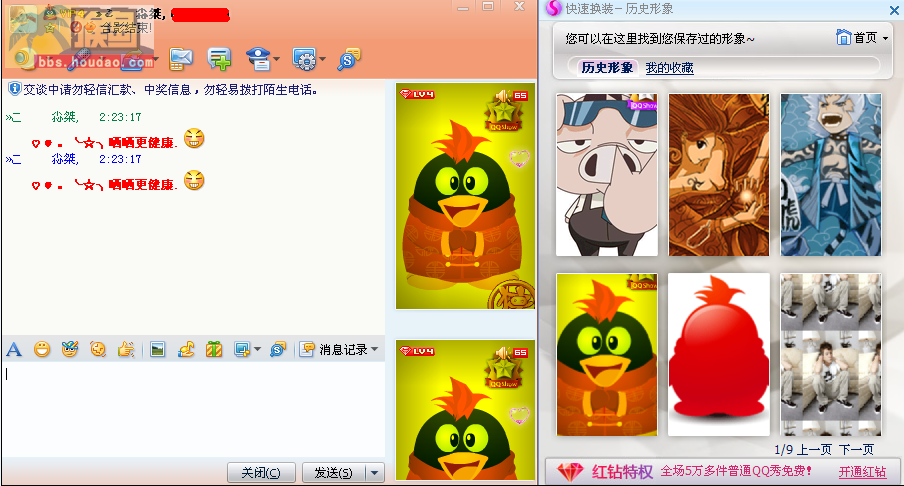Send a window shake nudge
This screenshot has height=486, width=904.
98,349
